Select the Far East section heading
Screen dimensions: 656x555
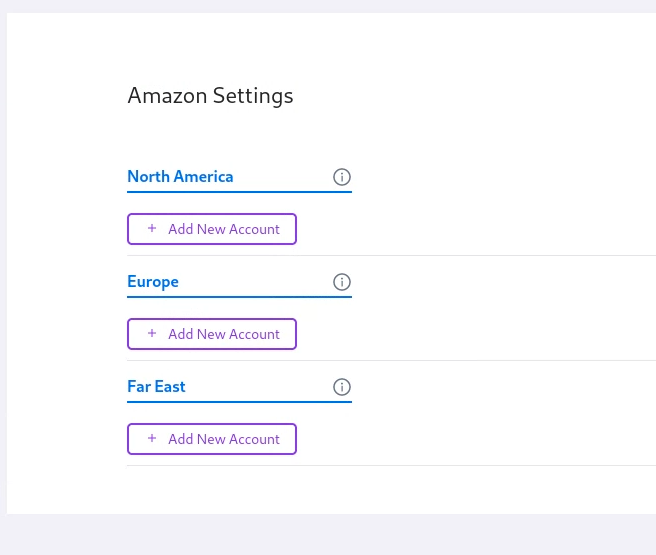coord(156,387)
